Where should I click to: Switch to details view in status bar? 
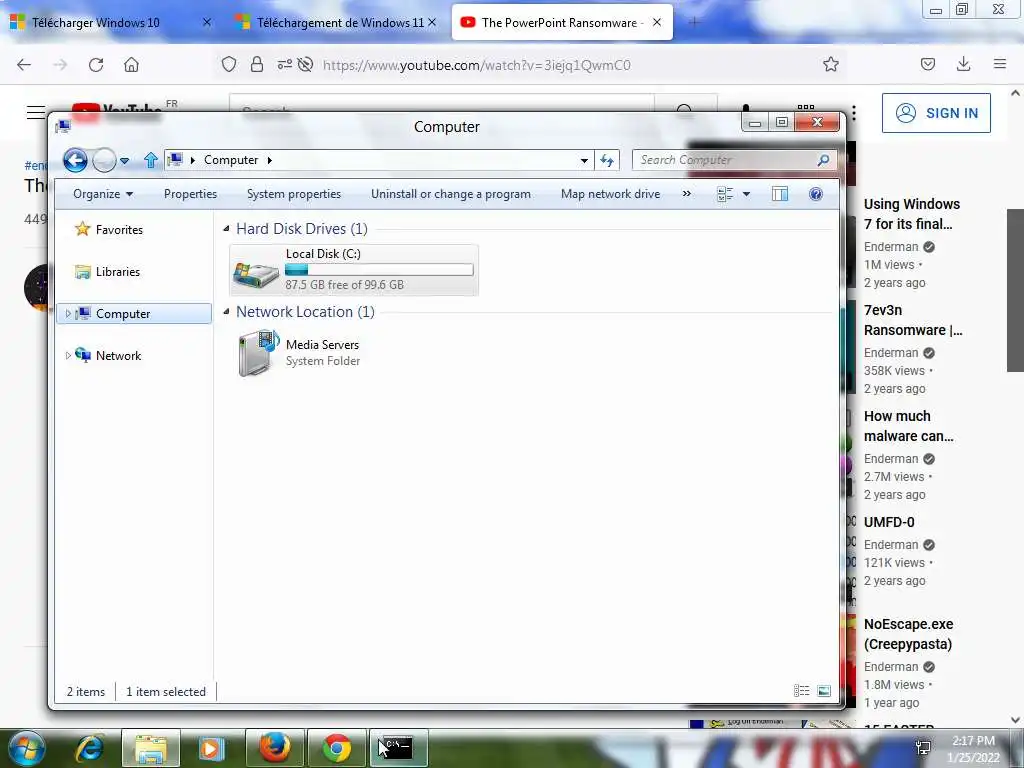pos(801,691)
